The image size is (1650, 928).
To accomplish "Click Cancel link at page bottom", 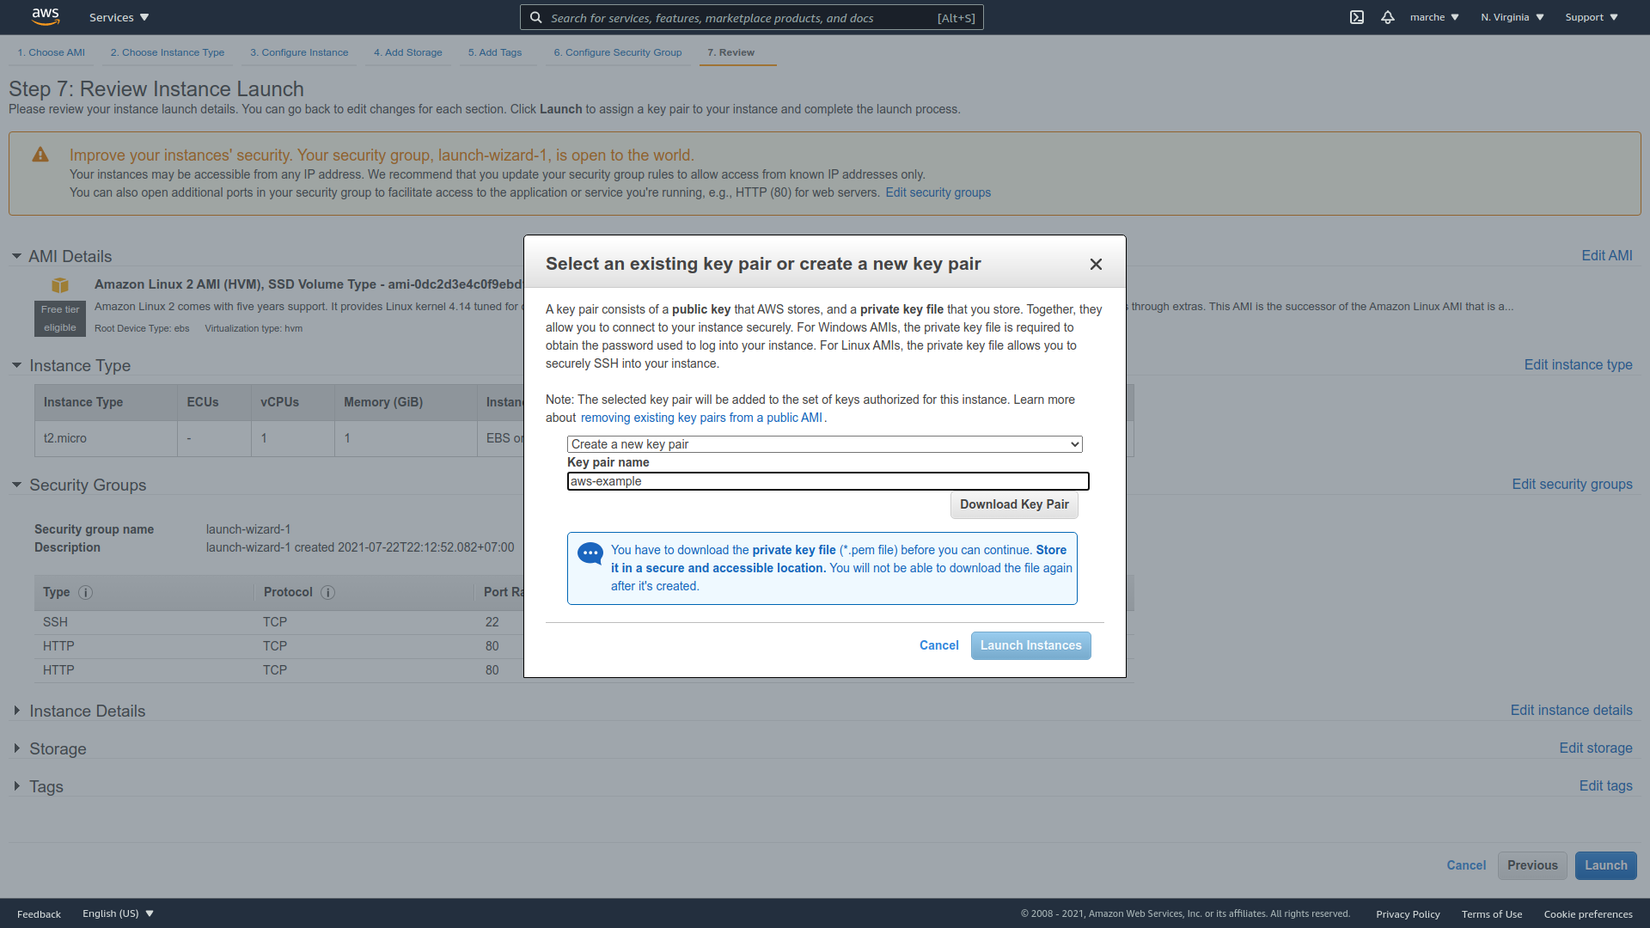I will click(1466, 866).
